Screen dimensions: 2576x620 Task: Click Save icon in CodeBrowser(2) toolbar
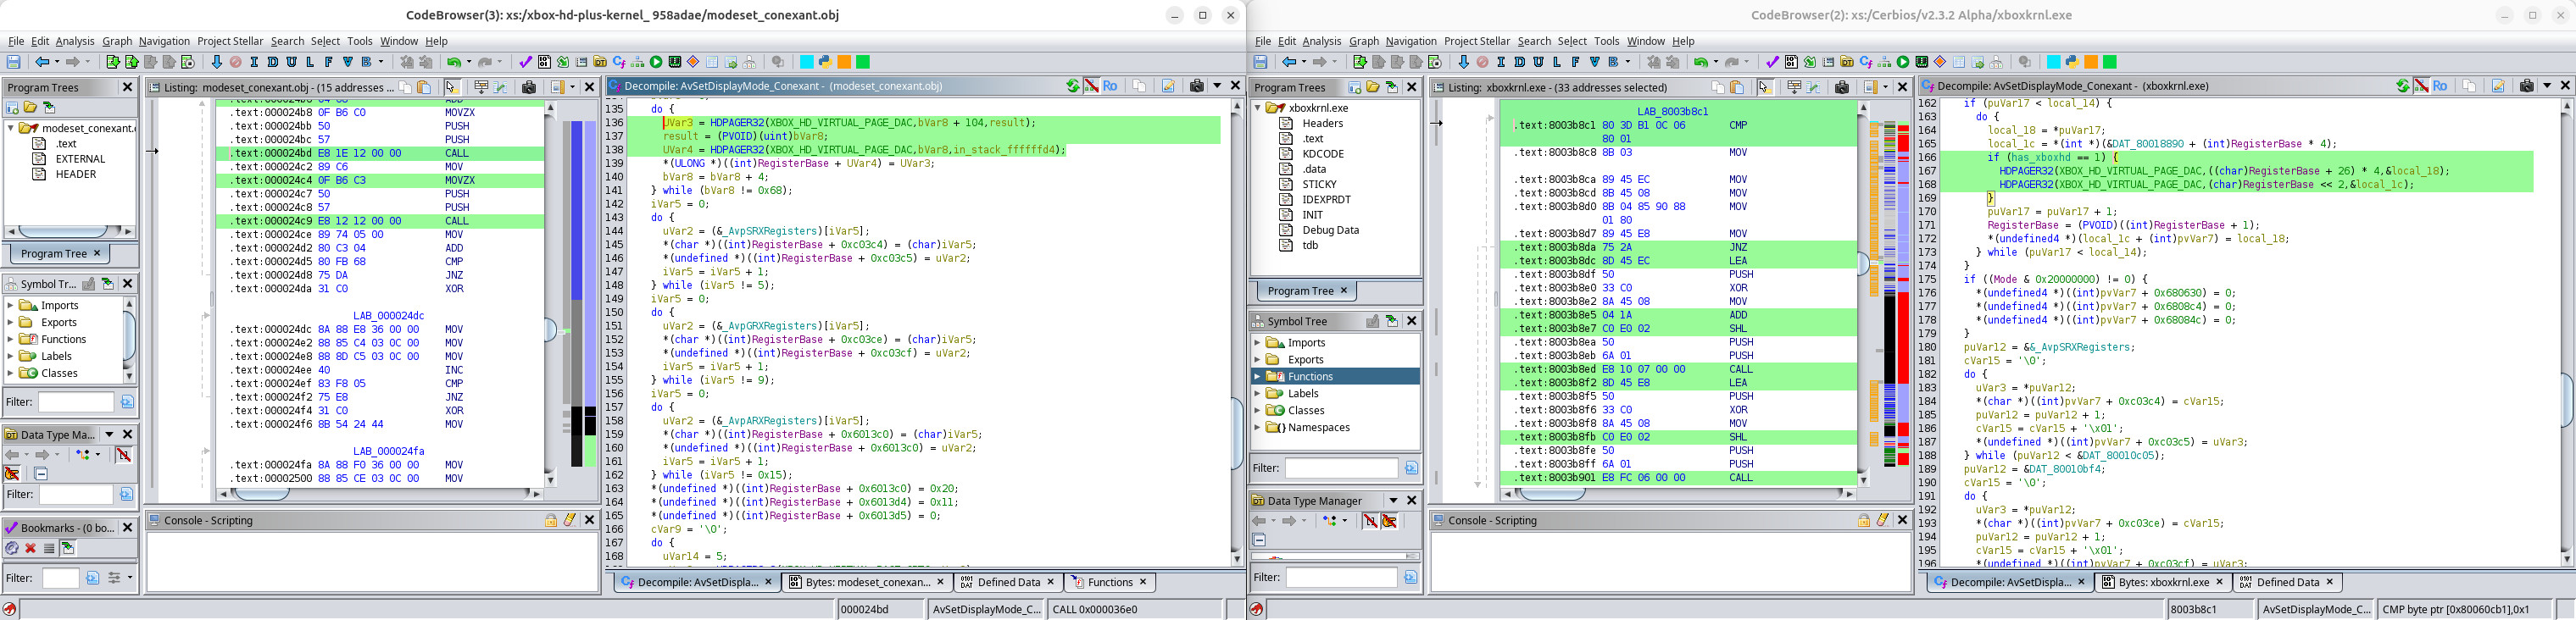tap(1260, 62)
